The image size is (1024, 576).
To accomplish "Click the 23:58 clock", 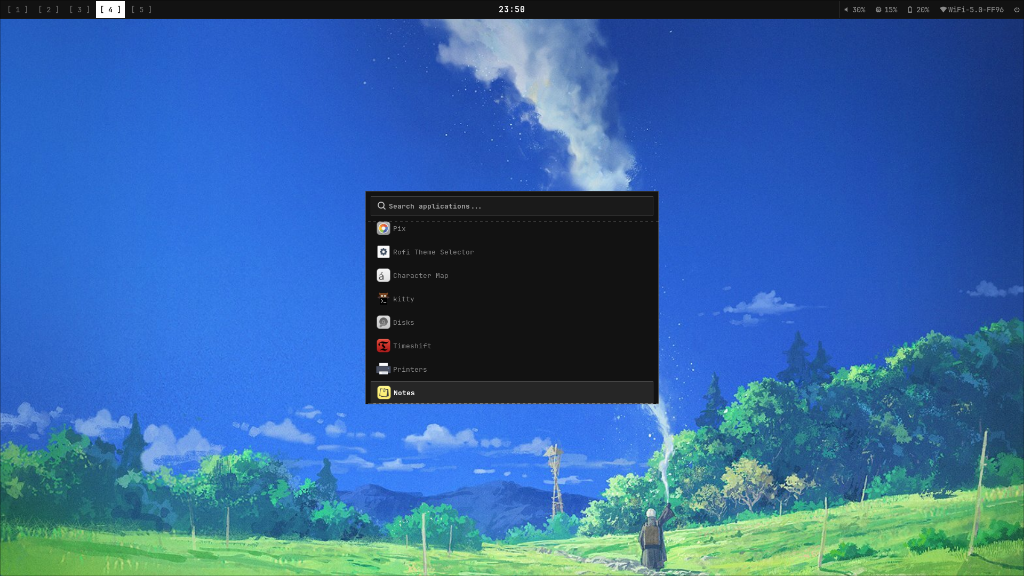I will pos(511,10).
